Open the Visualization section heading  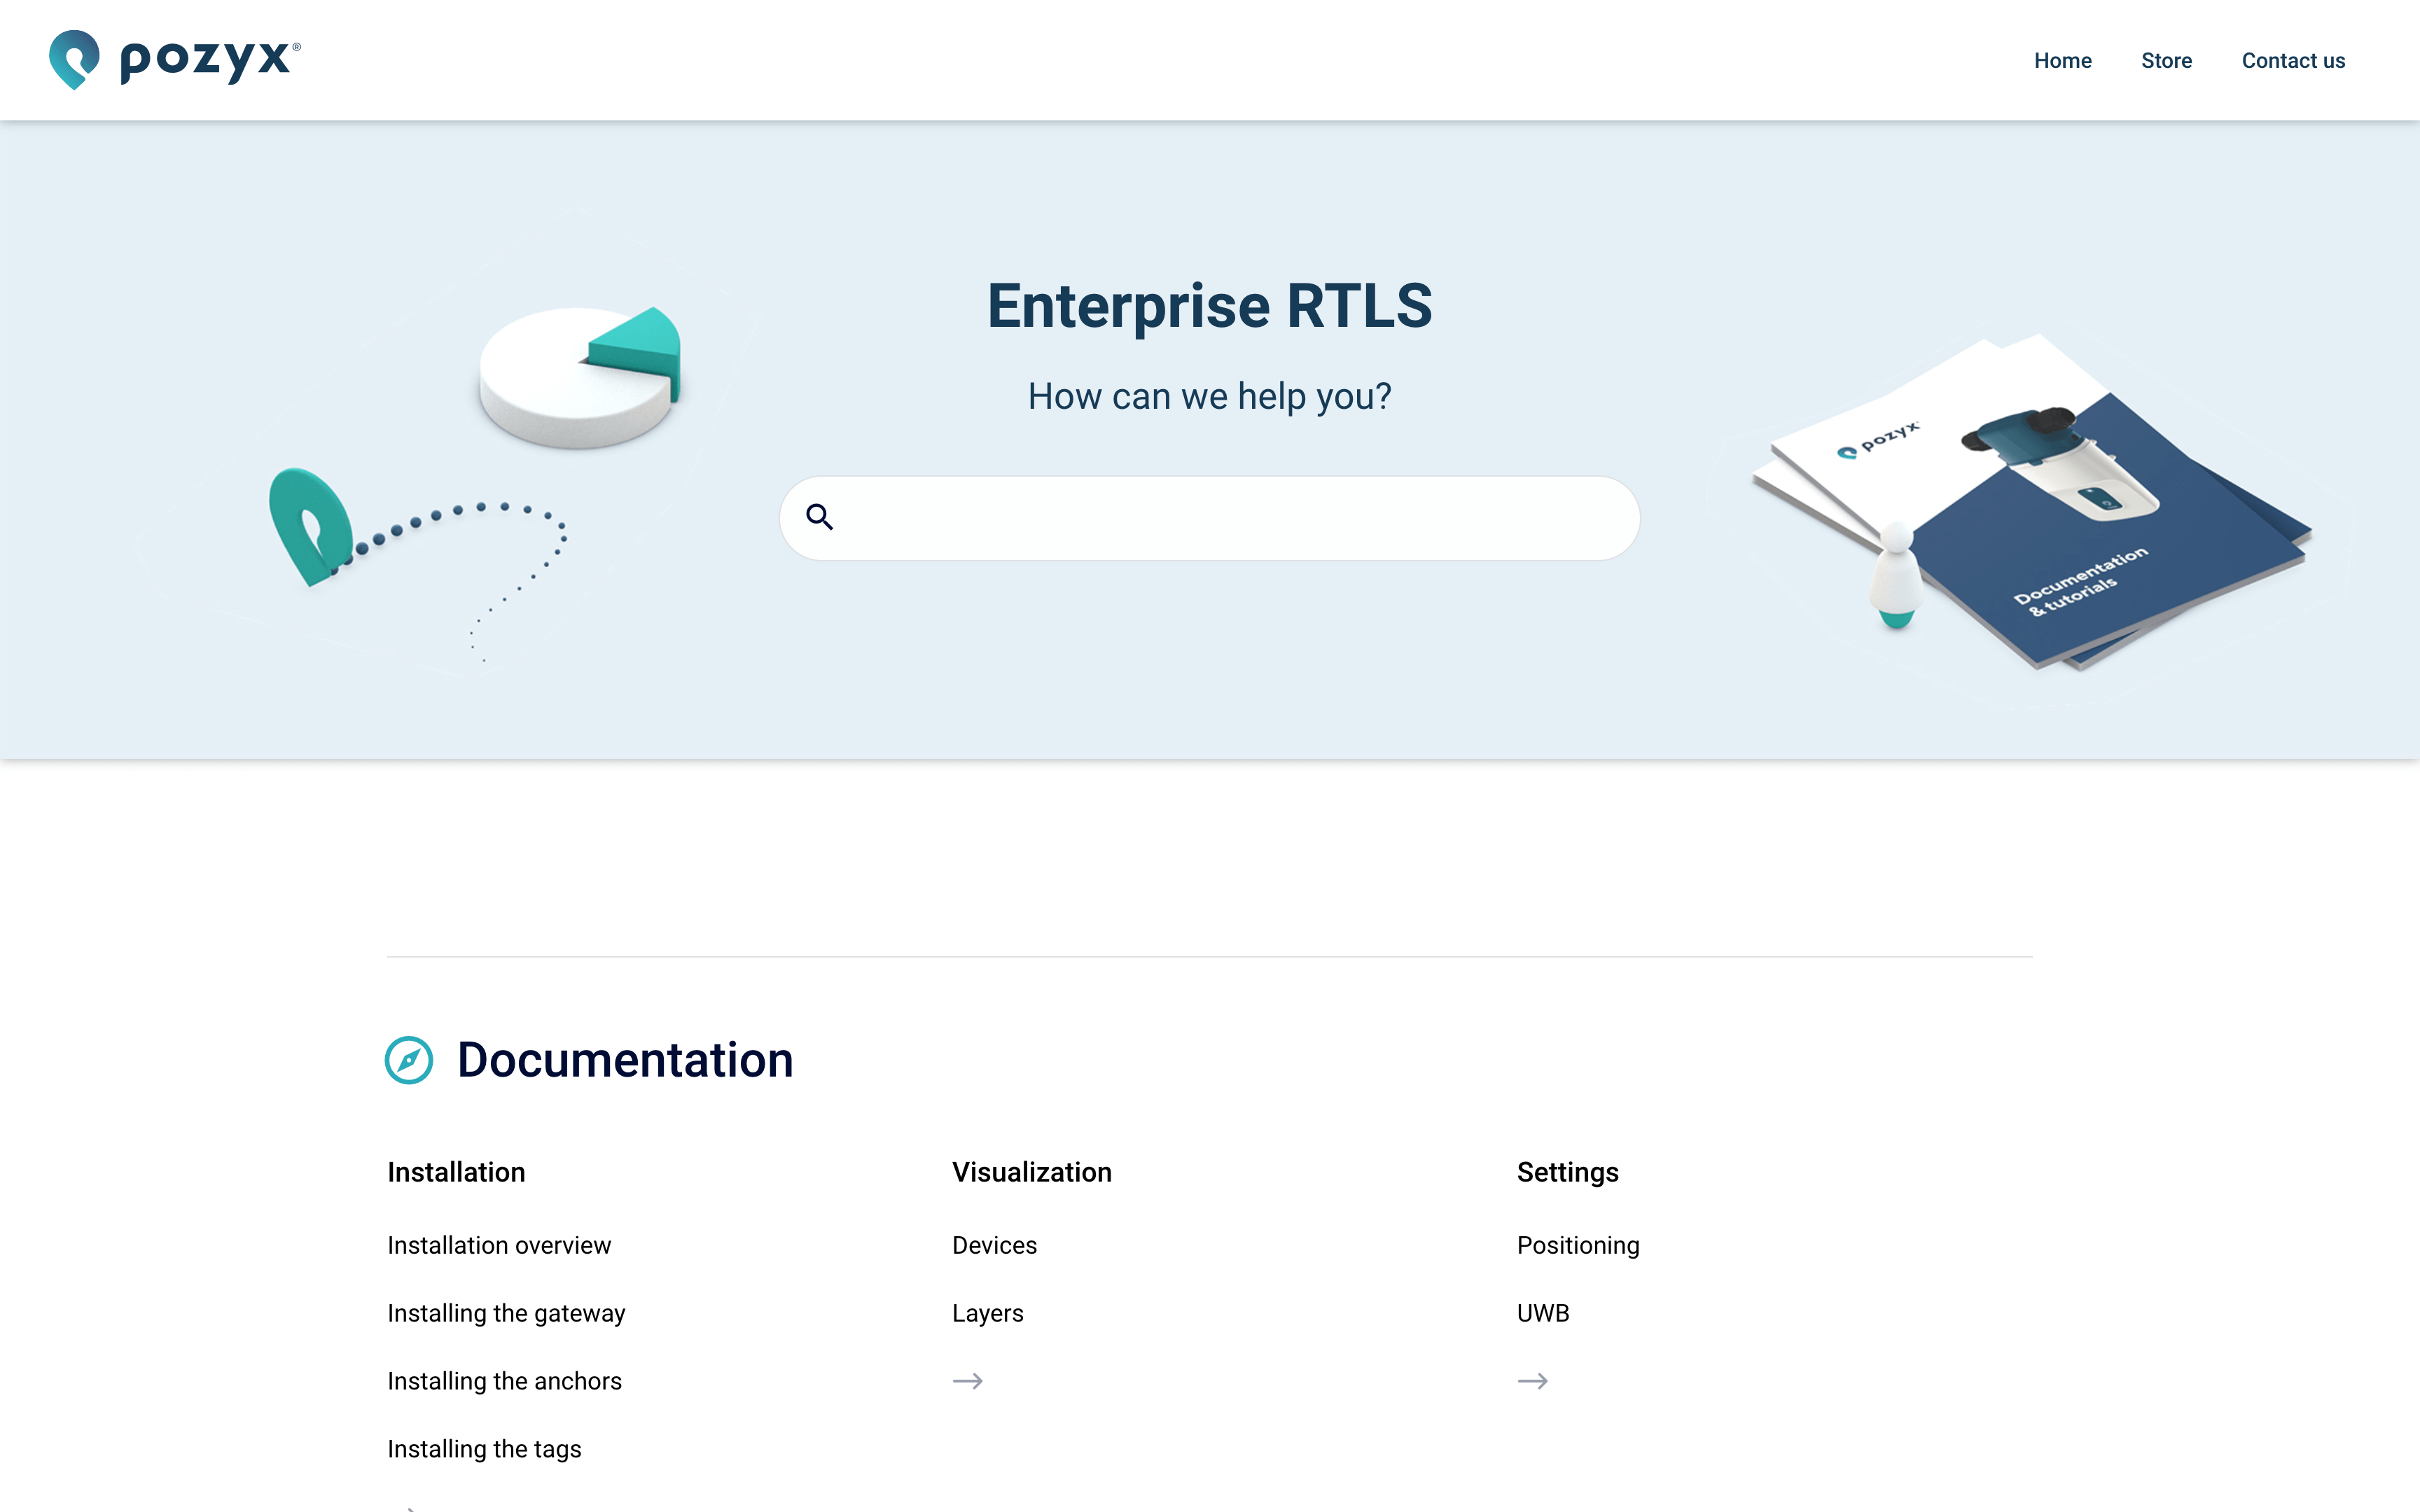click(1032, 1172)
